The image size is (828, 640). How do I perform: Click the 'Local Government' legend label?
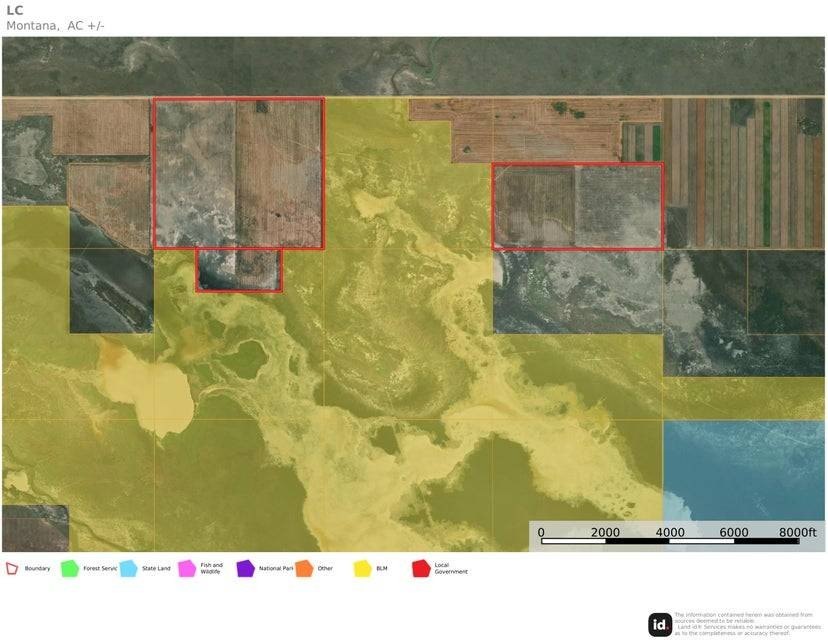[450, 568]
